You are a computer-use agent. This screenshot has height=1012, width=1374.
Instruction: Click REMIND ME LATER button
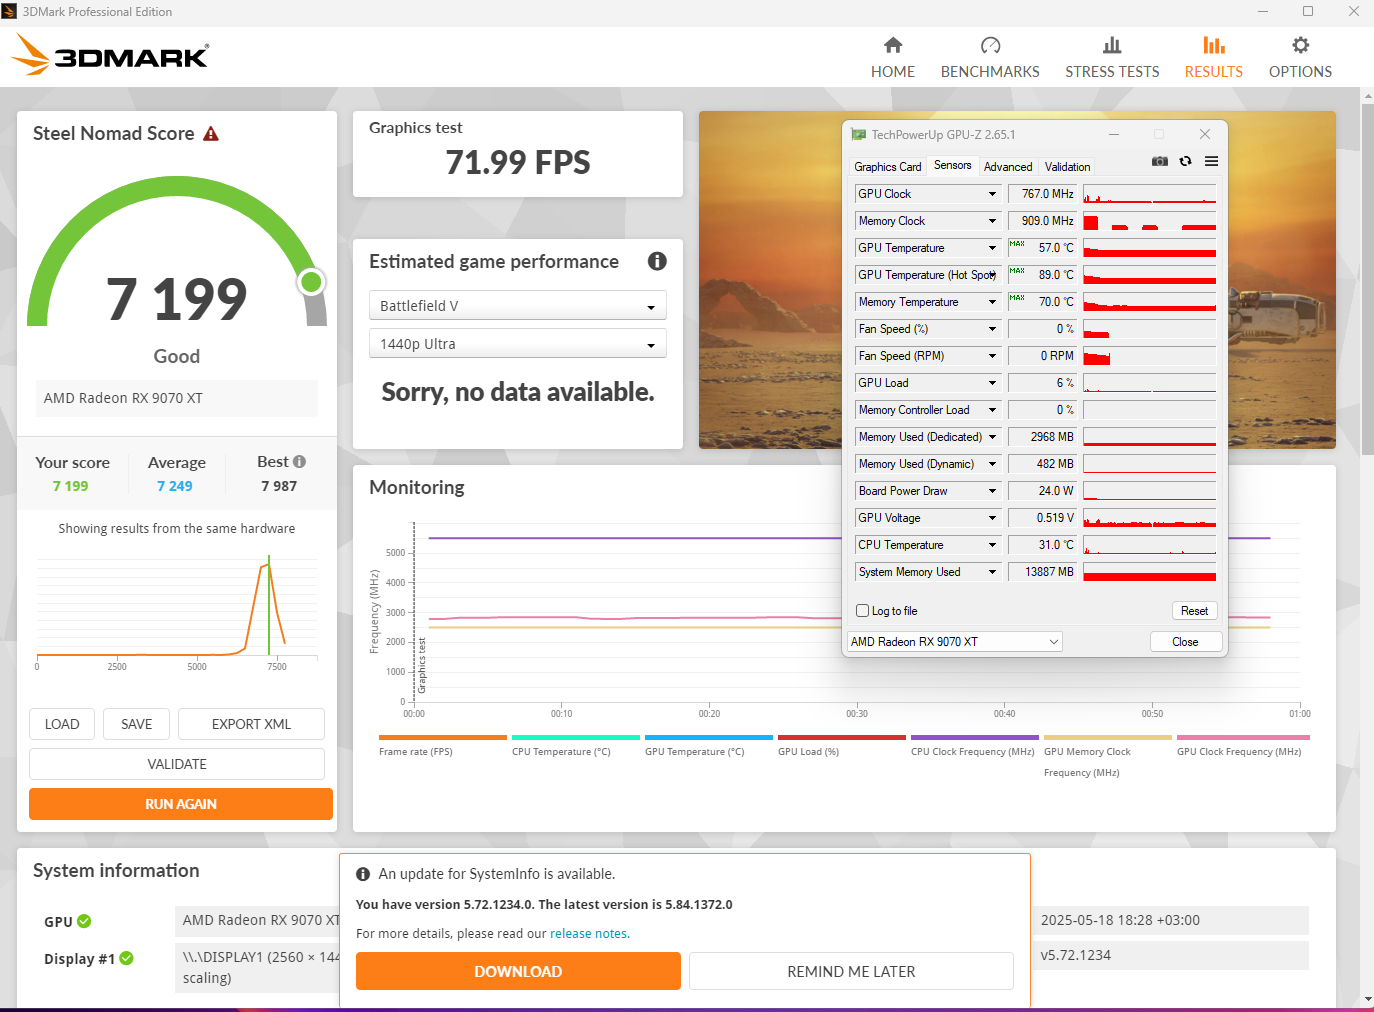851,971
